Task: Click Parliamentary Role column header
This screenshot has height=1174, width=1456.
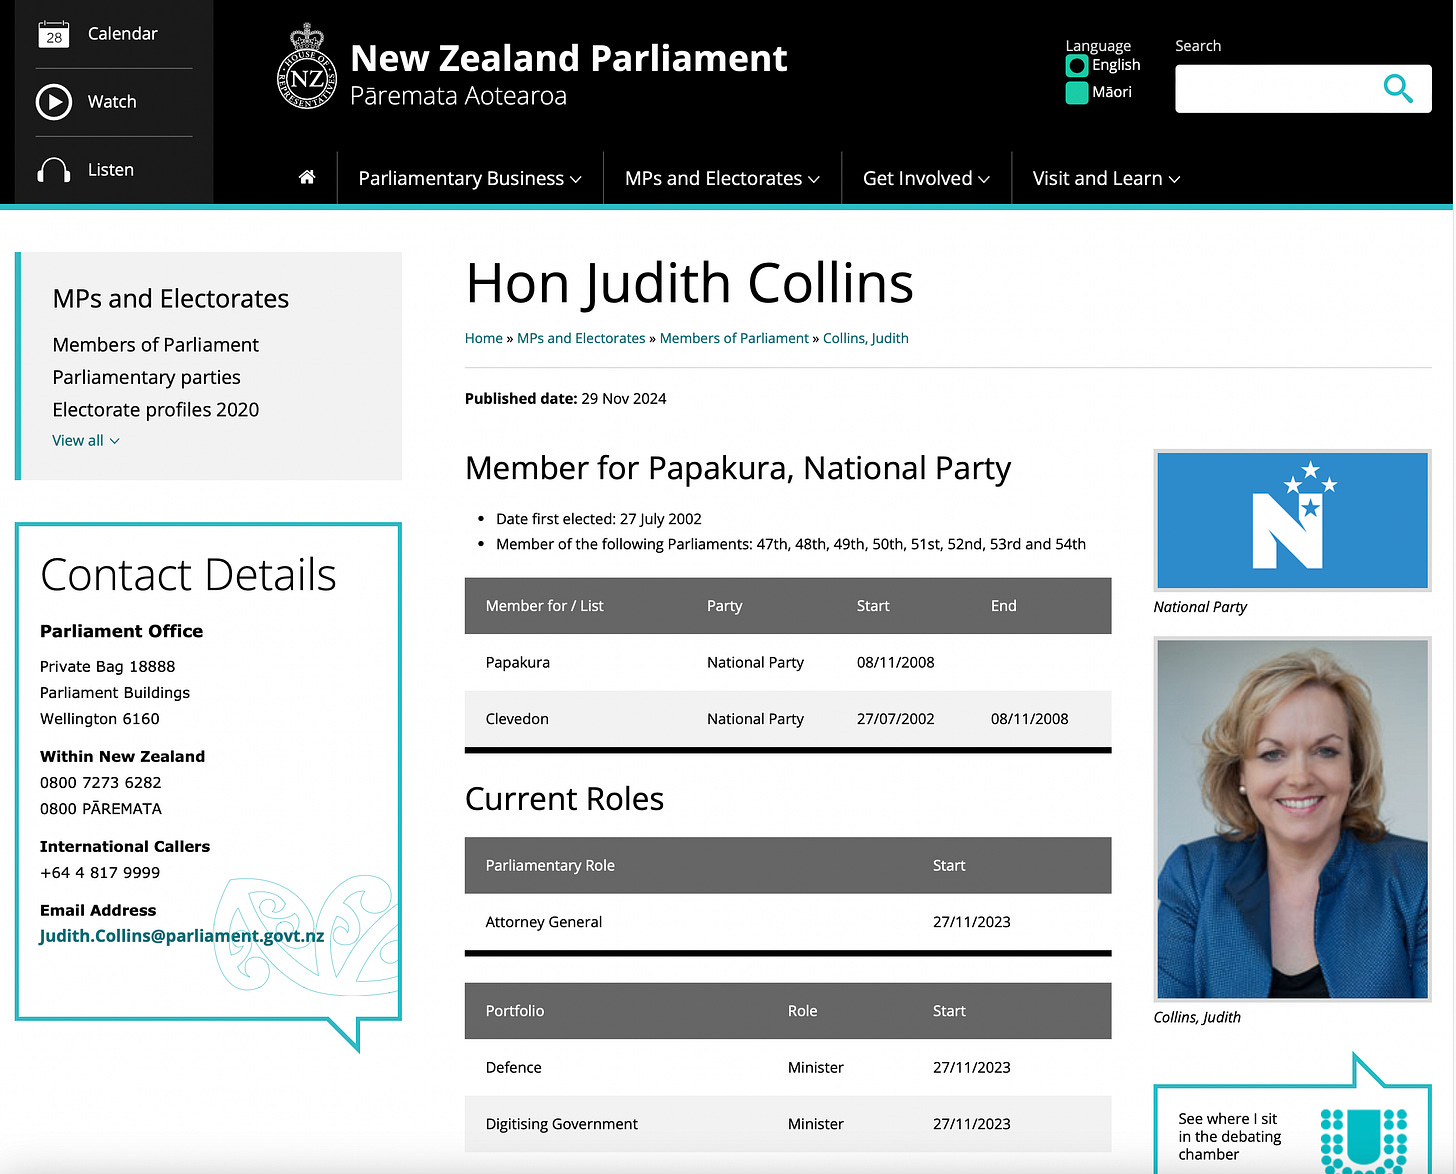Action: [550, 866]
